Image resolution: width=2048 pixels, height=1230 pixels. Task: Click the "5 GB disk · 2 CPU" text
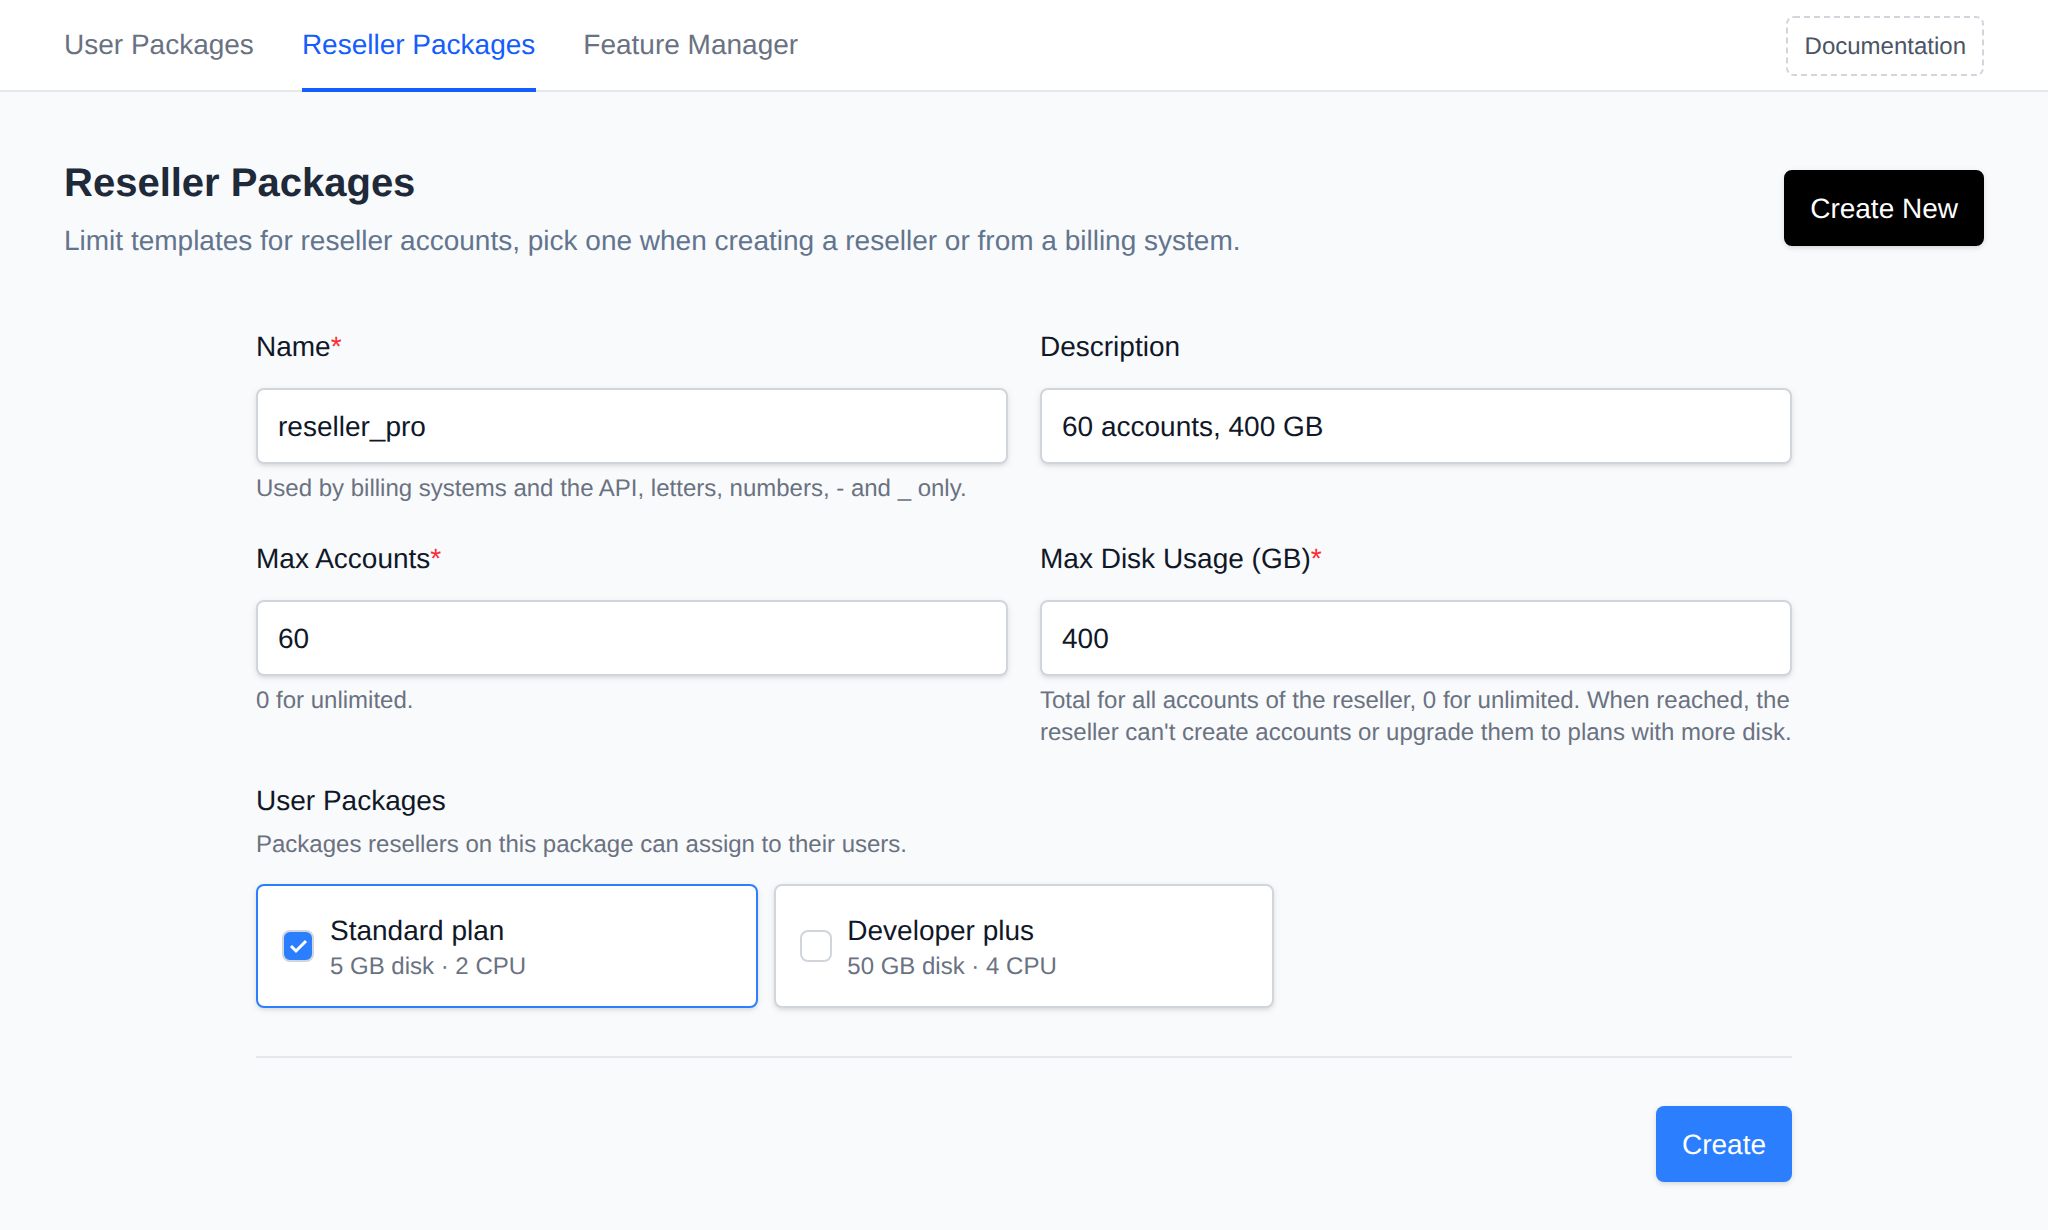427,966
